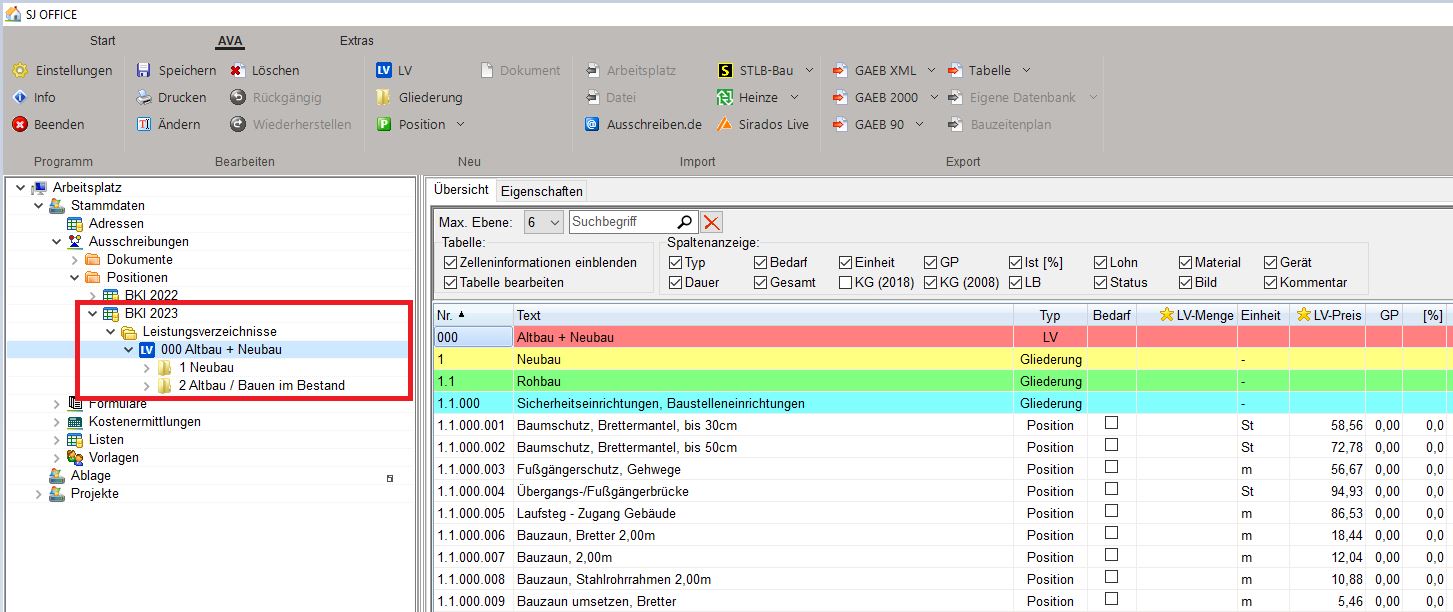
Task: Expand the 1 Neubau tree node
Action: click(148, 367)
